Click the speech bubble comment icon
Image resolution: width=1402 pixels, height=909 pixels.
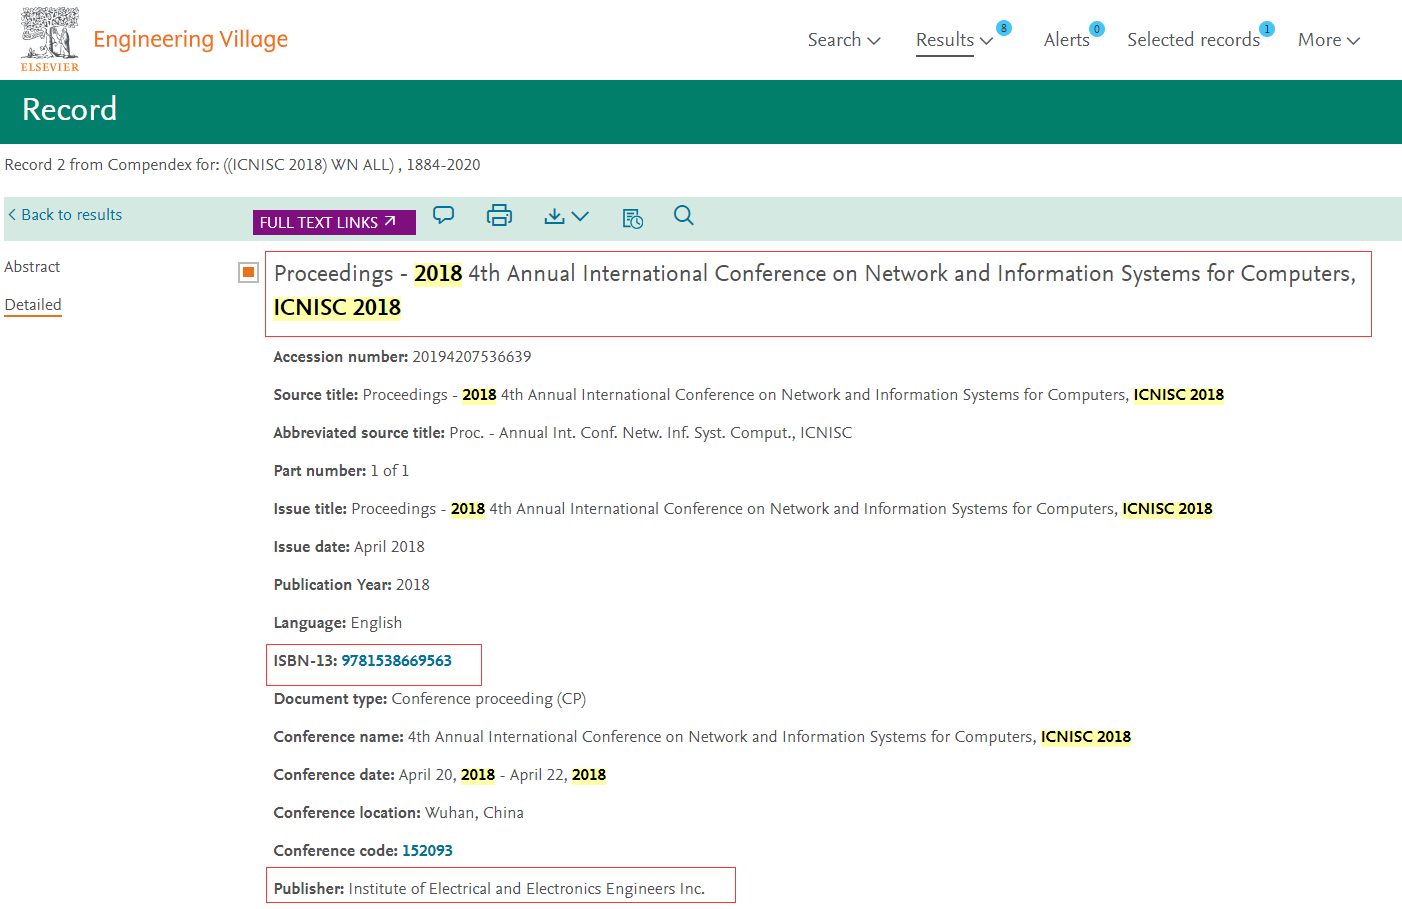point(443,215)
